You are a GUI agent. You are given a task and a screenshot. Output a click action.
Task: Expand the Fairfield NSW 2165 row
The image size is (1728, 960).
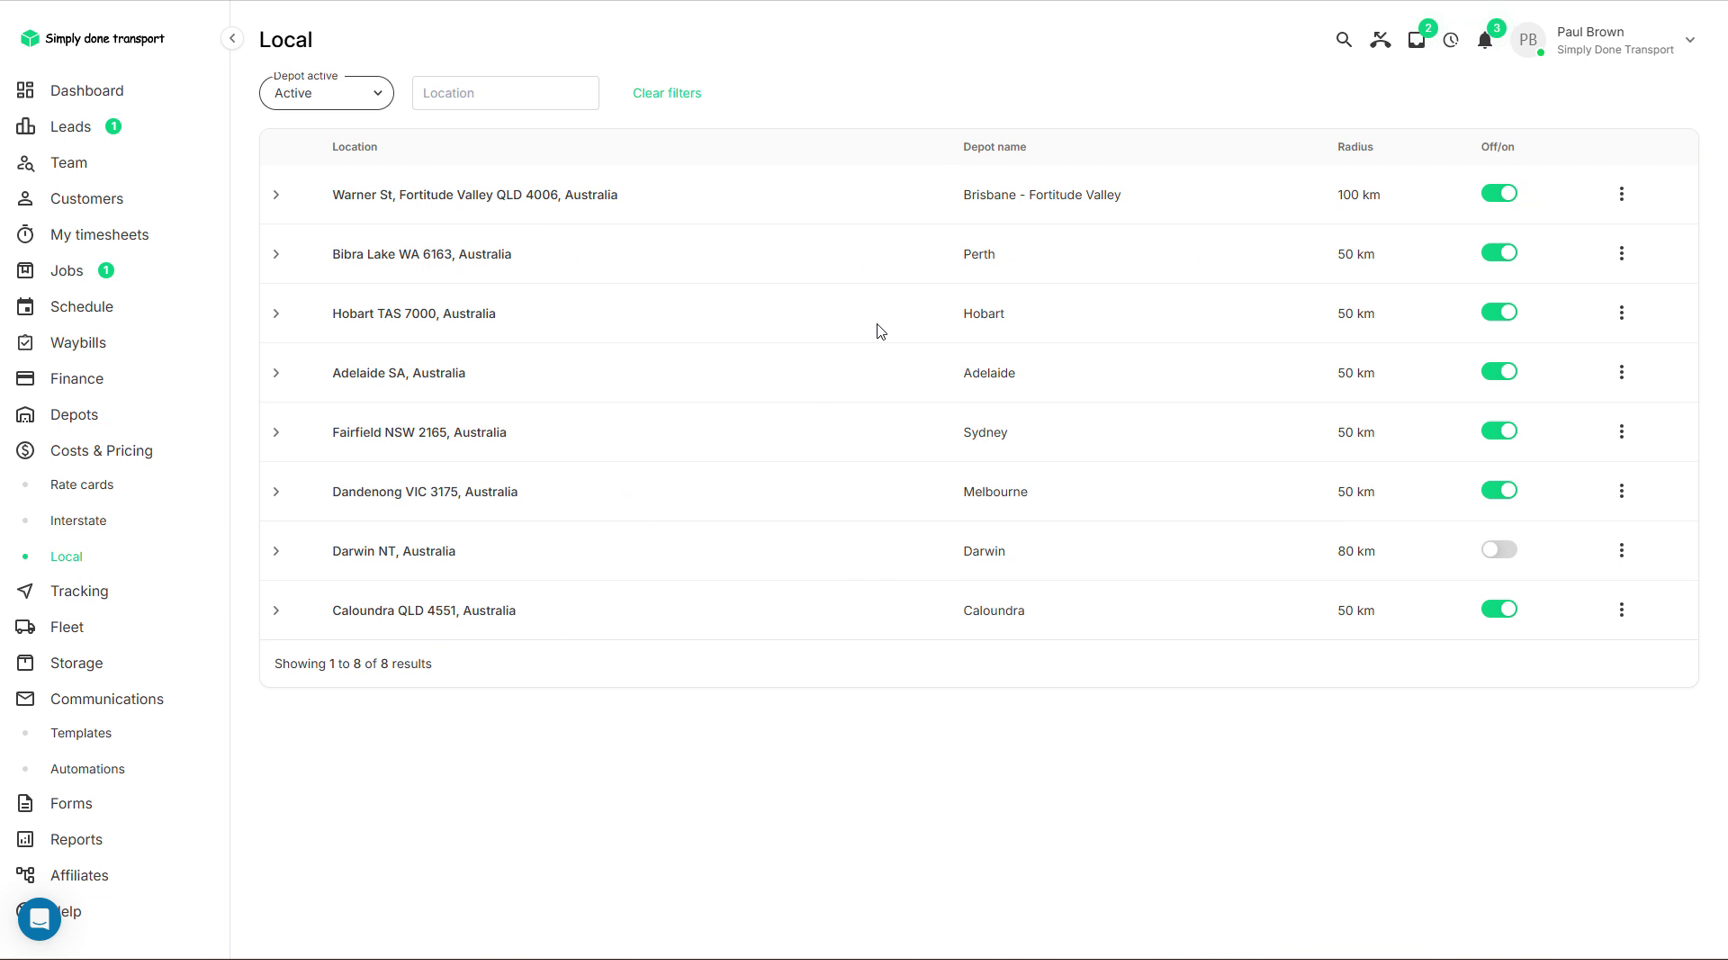tap(276, 432)
